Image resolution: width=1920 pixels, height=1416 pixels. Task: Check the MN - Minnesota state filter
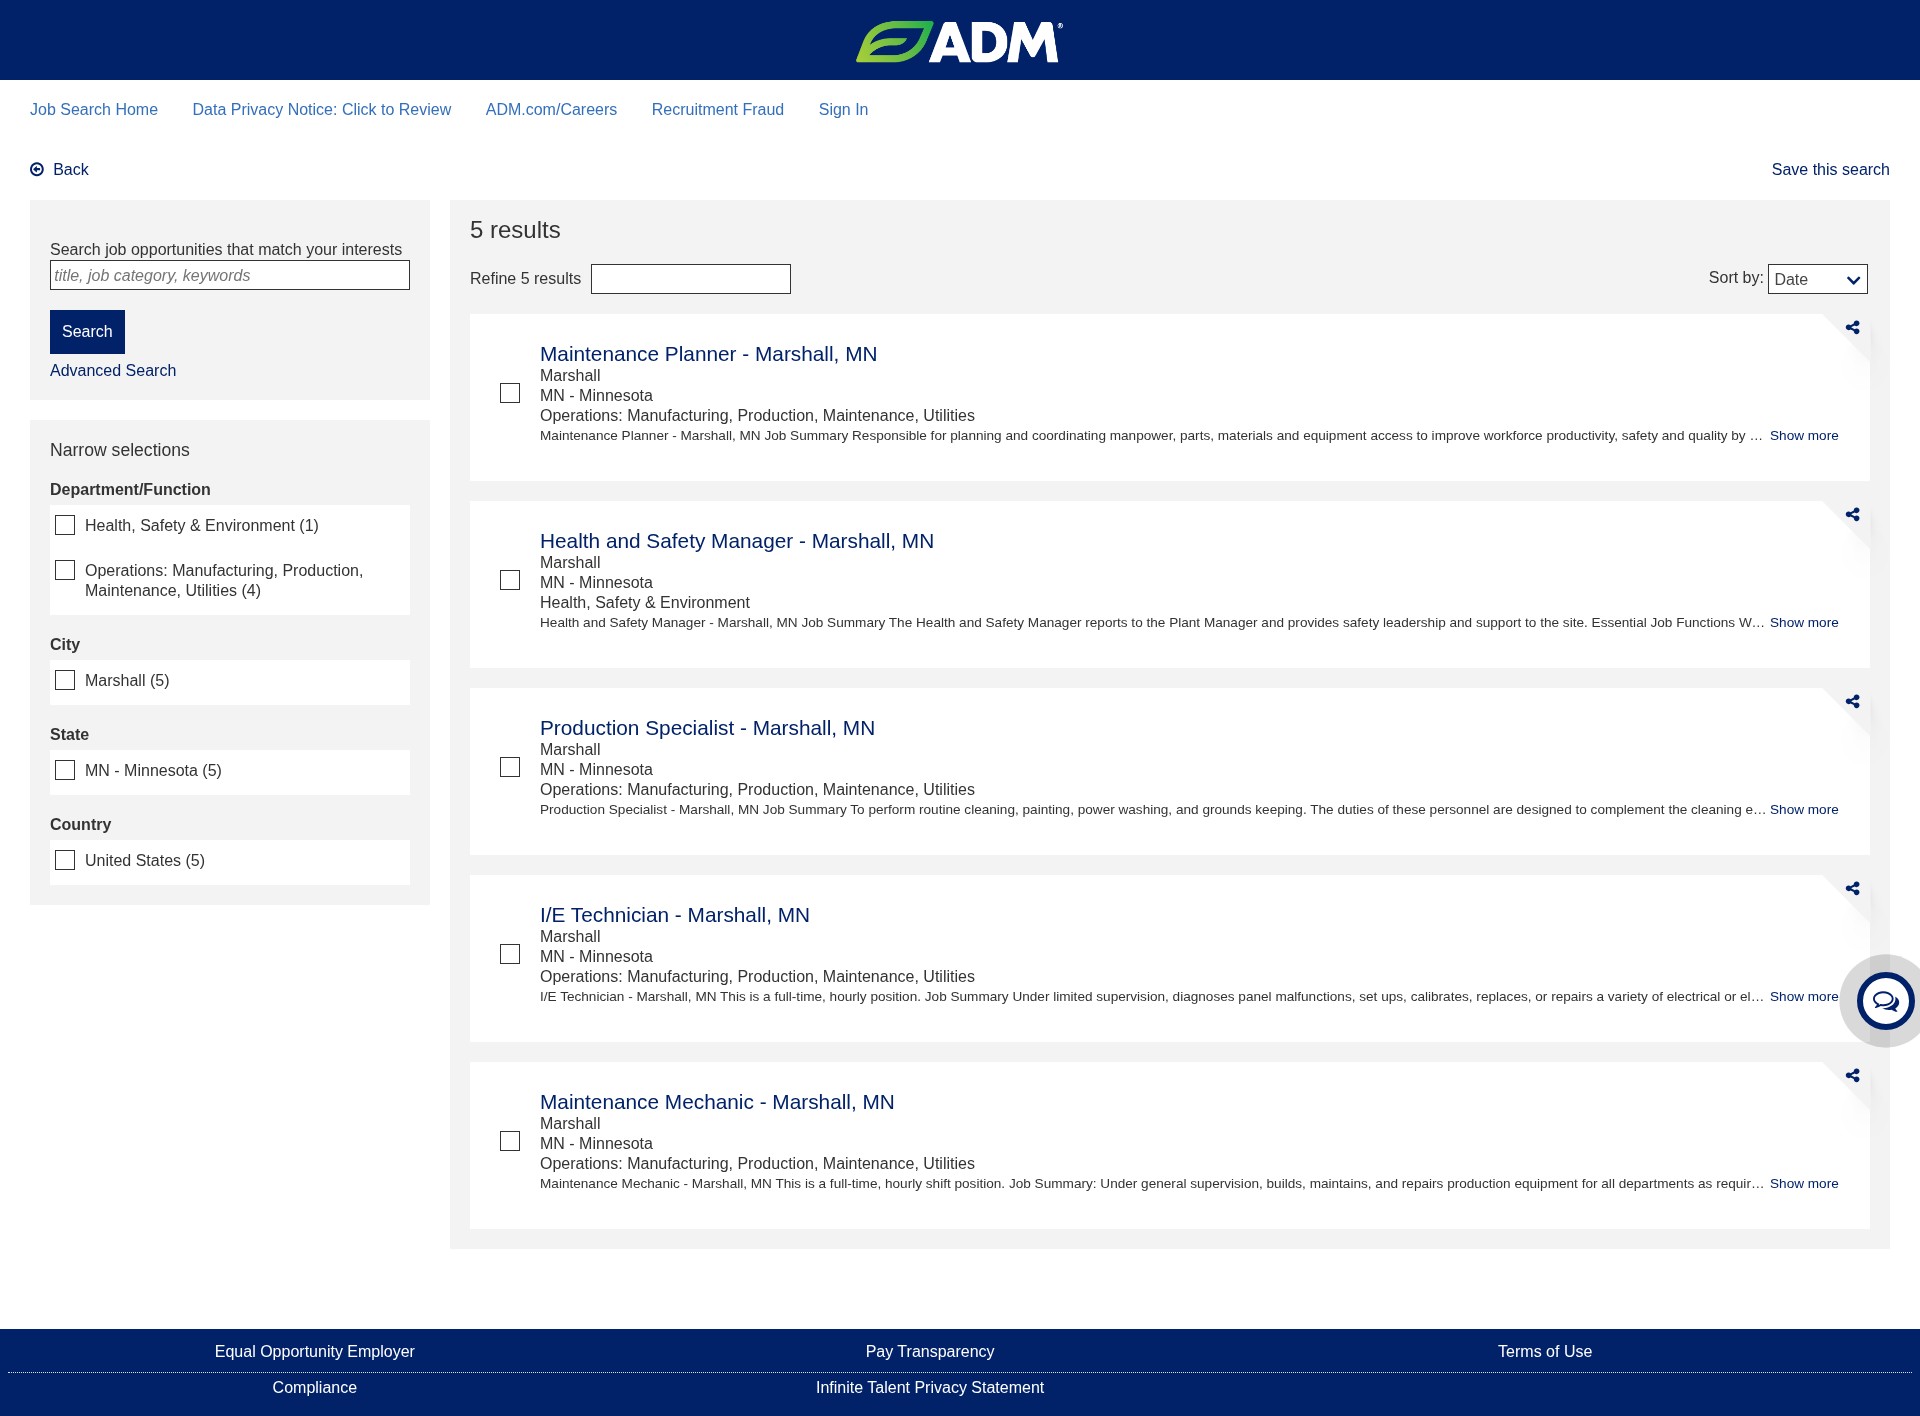point(65,770)
